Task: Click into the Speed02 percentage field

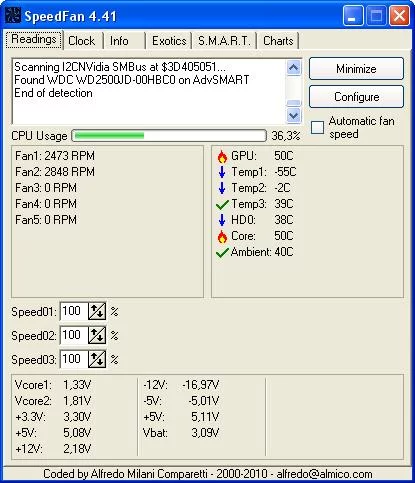Action: click(74, 335)
